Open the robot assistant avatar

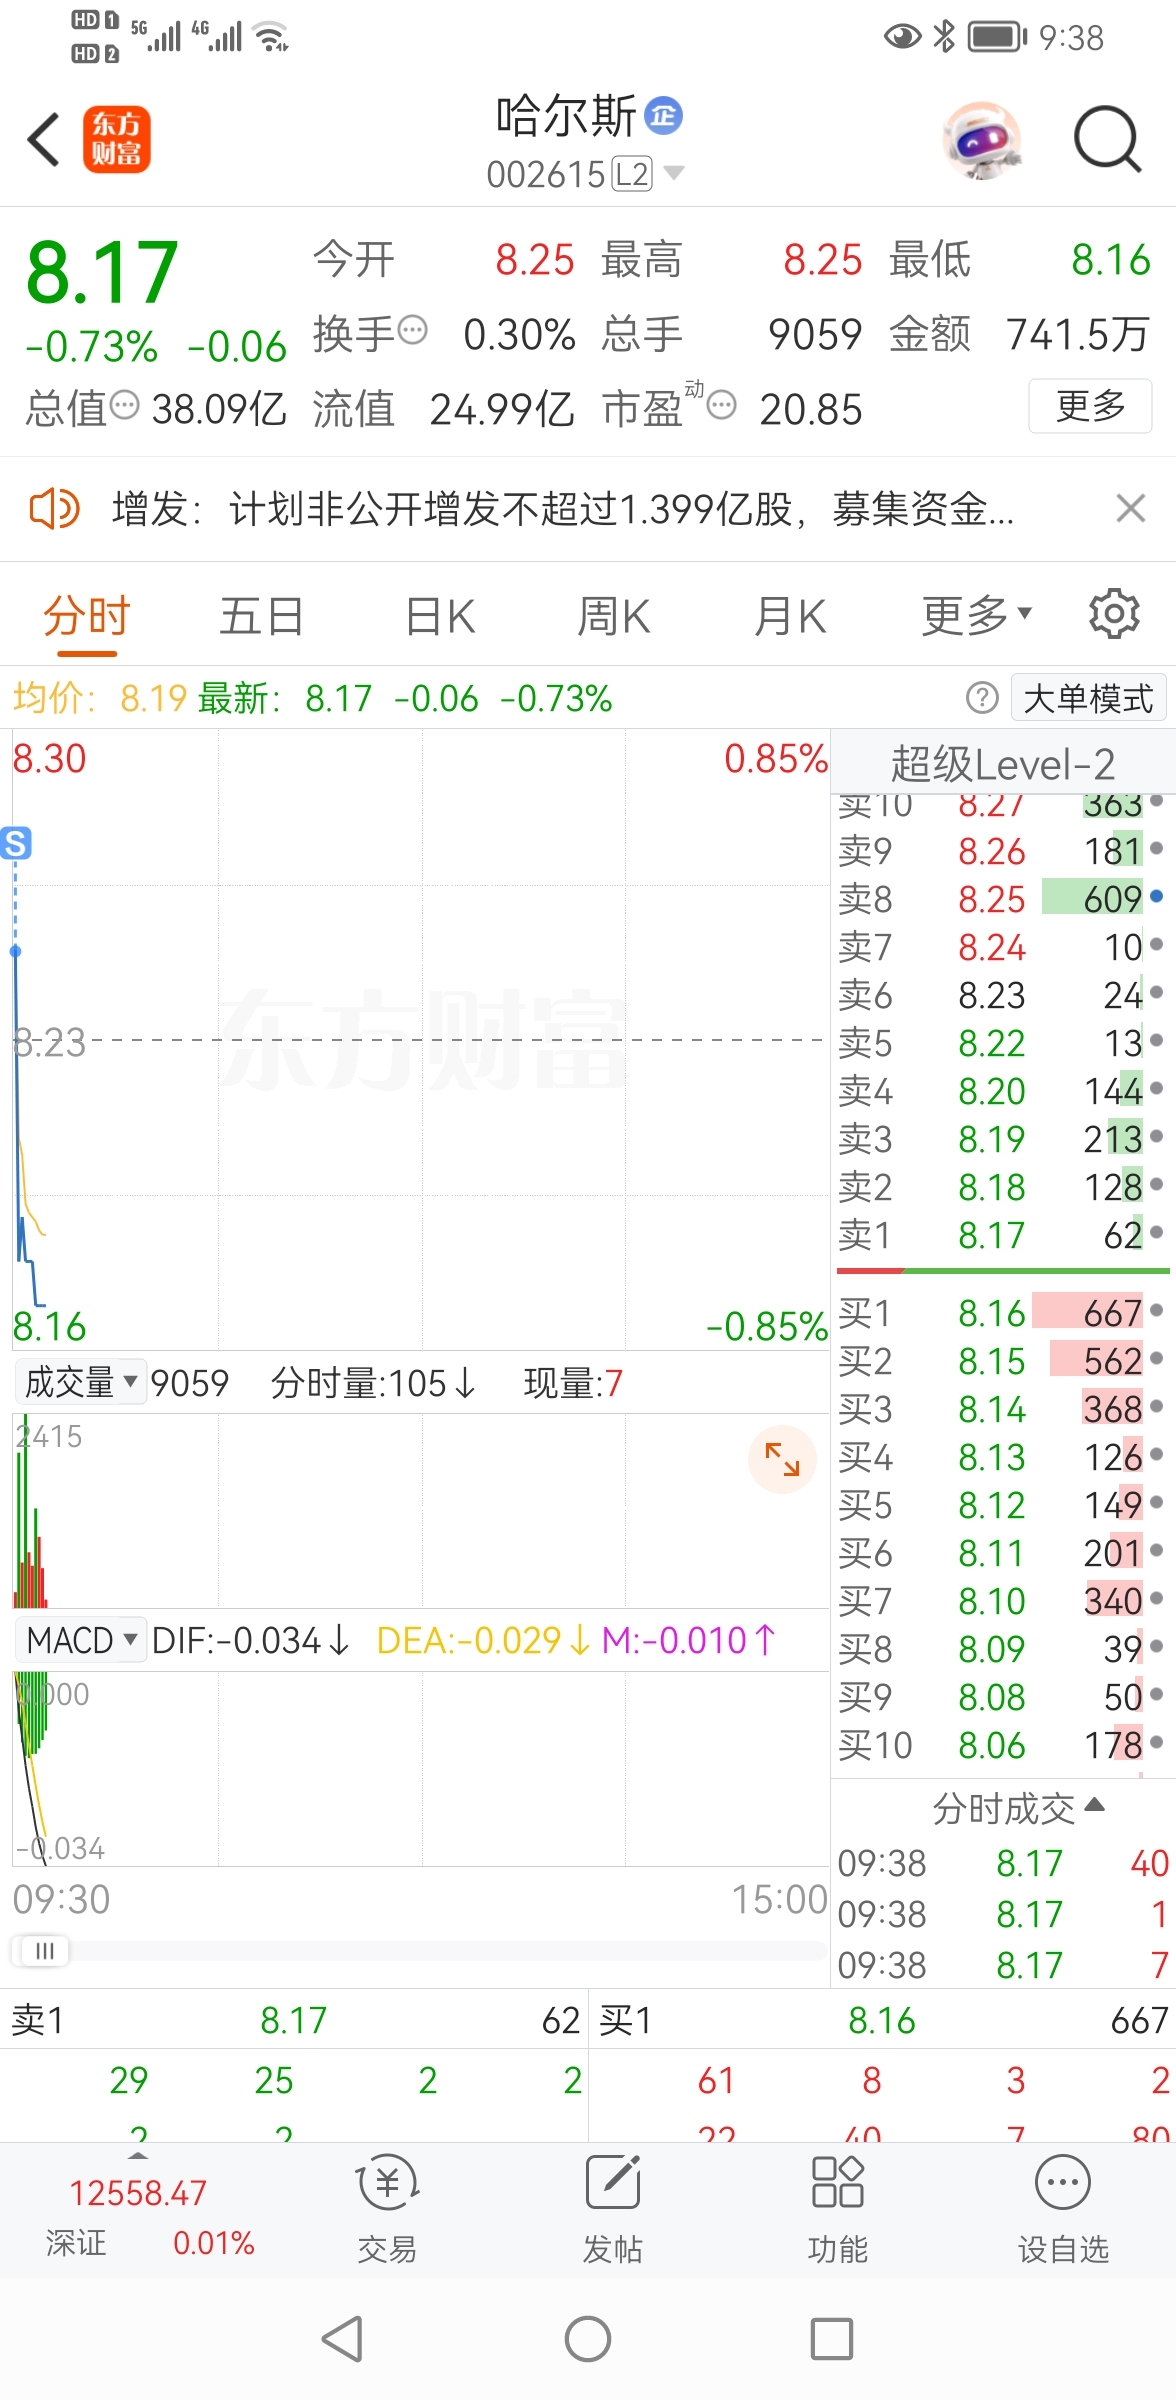click(x=983, y=140)
